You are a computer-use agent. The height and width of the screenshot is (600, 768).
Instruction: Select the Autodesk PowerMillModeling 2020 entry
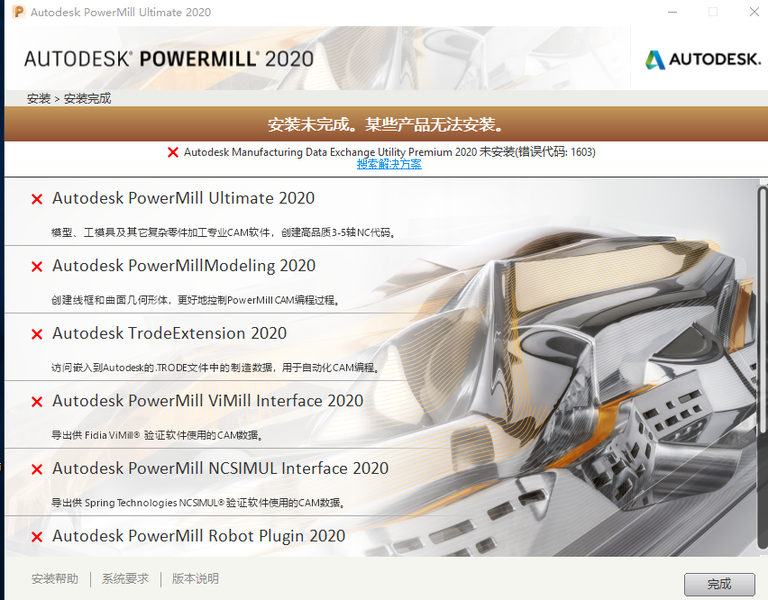(184, 266)
